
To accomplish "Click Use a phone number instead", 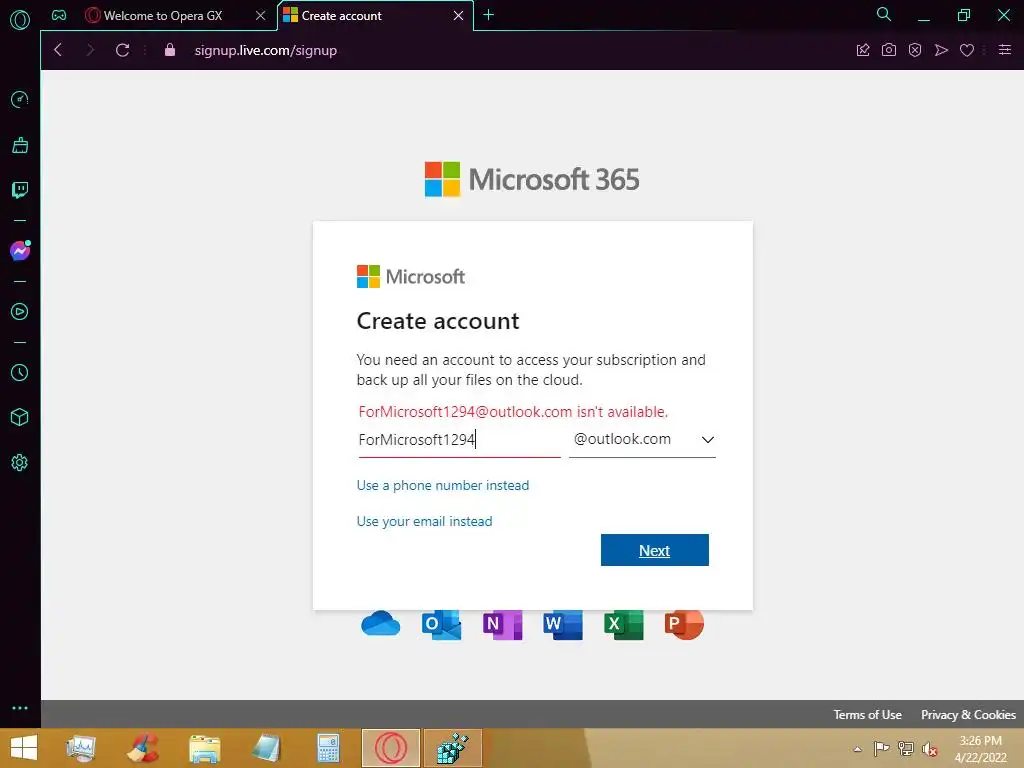I will pos(443,485).
